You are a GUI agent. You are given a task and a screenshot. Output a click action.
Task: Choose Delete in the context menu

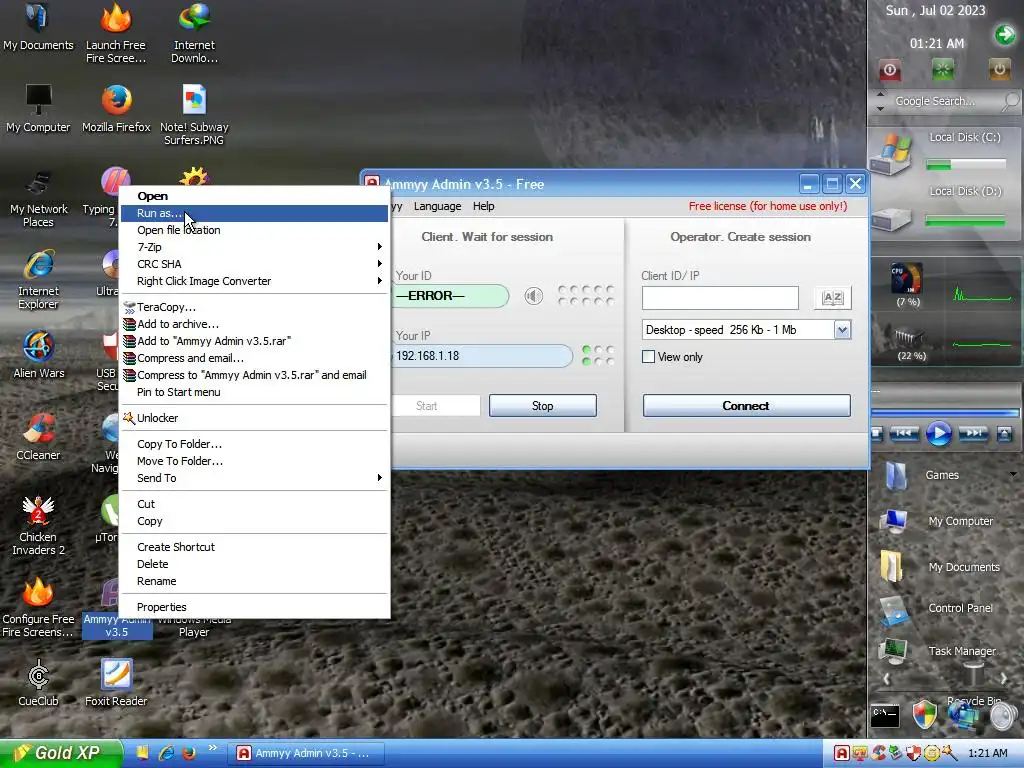click(x=255, y=564)
